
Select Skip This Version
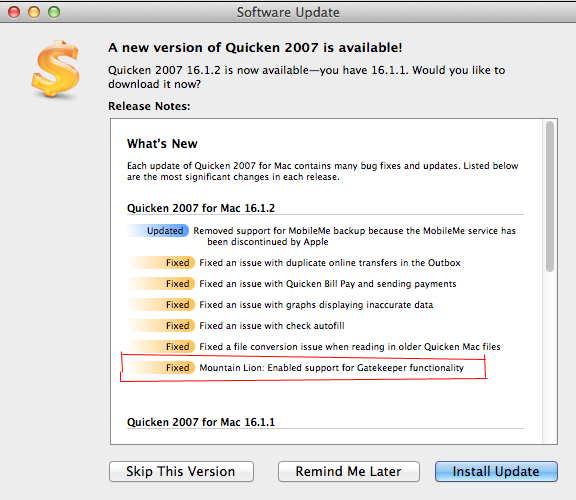(181, 471)
